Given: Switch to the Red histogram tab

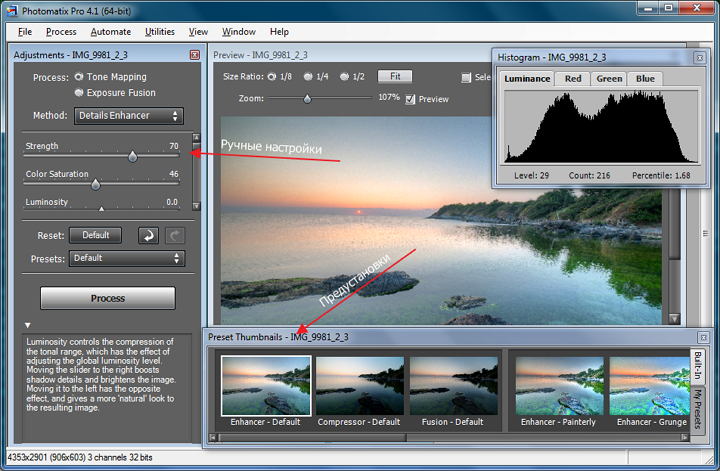Looking at the screenshot, I should pyautogui.click(x=572, y=79).
